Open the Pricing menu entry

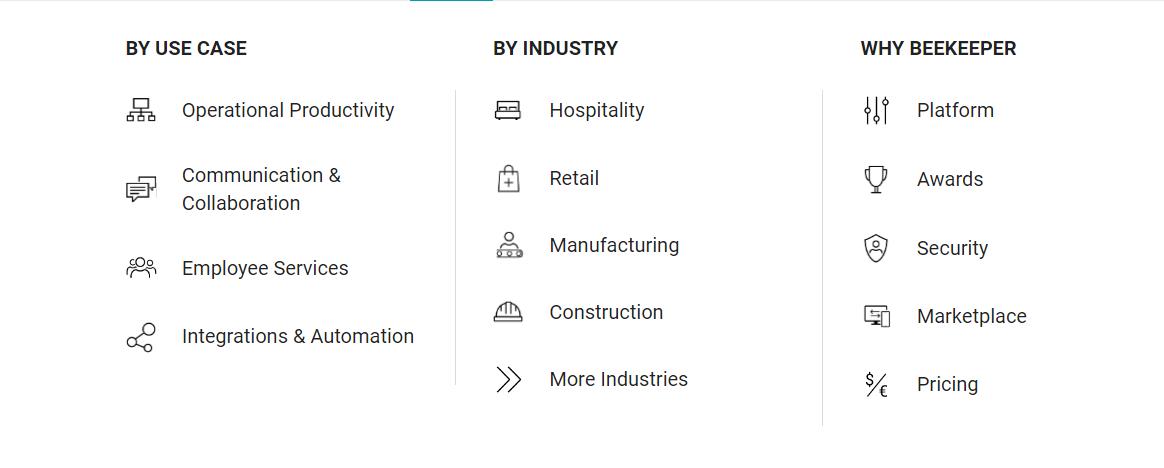tap(947, 384)
